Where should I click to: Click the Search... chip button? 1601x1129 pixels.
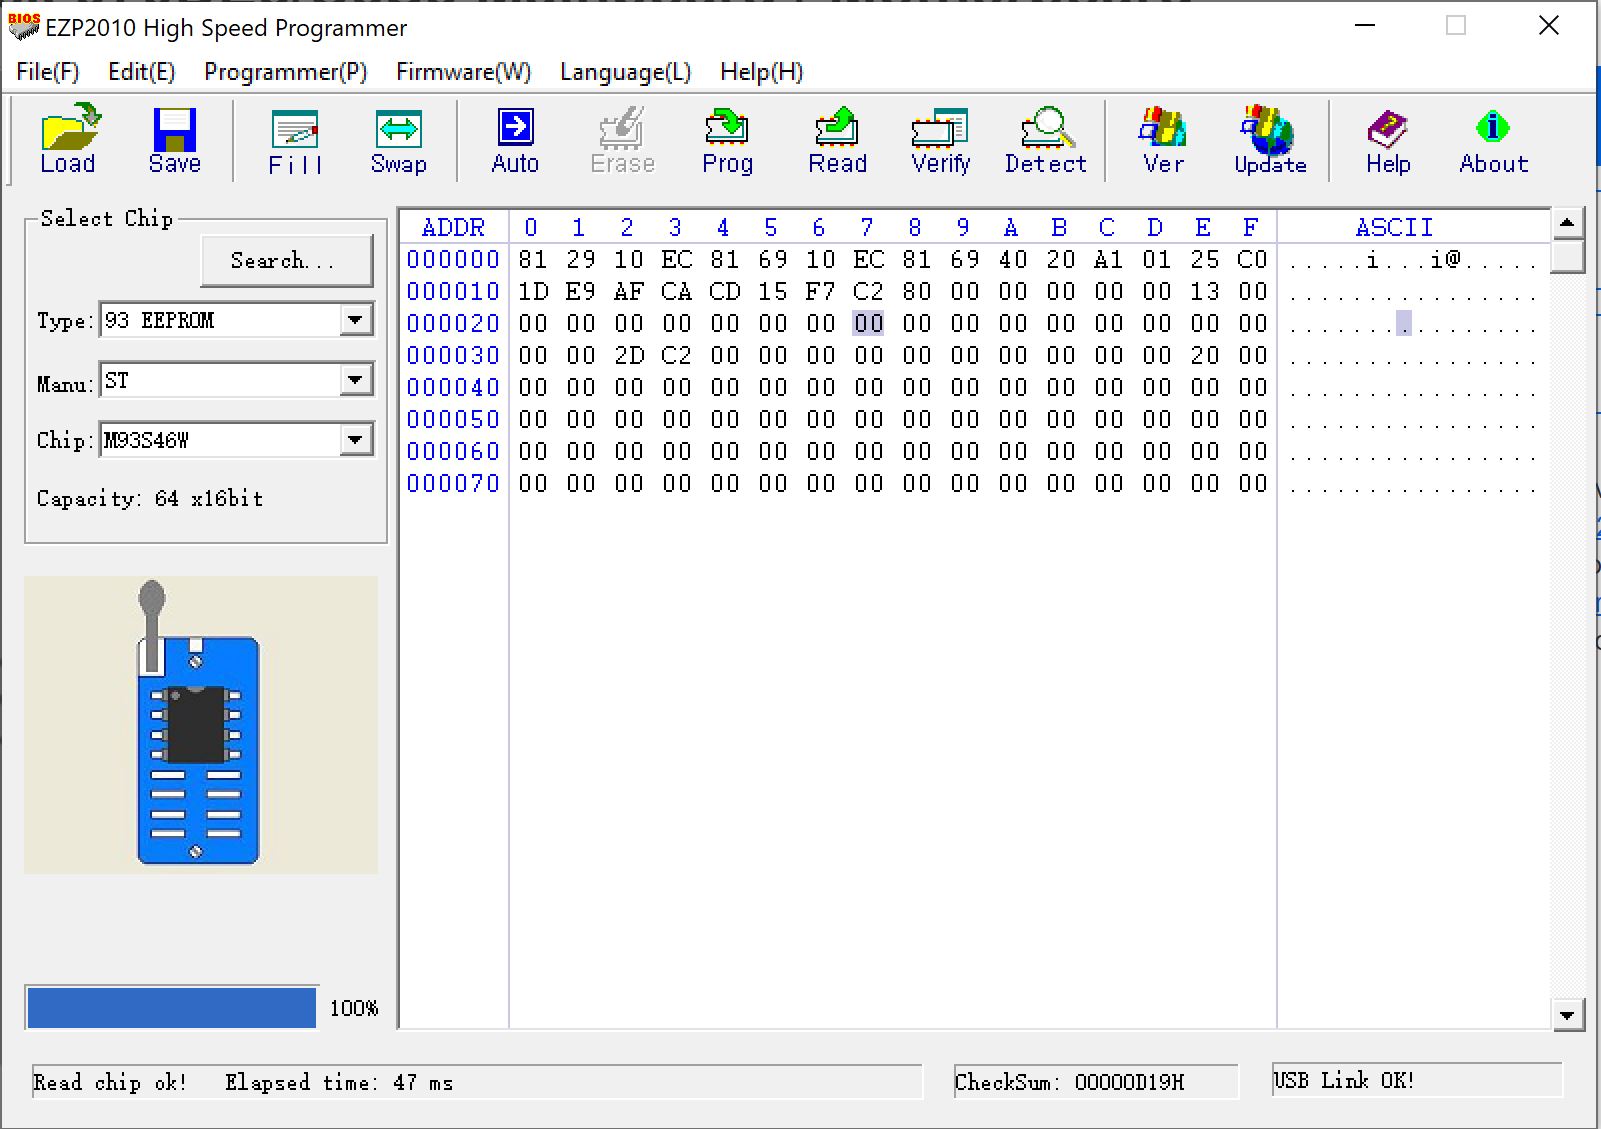pyautogui.click(x=287, y=261)
